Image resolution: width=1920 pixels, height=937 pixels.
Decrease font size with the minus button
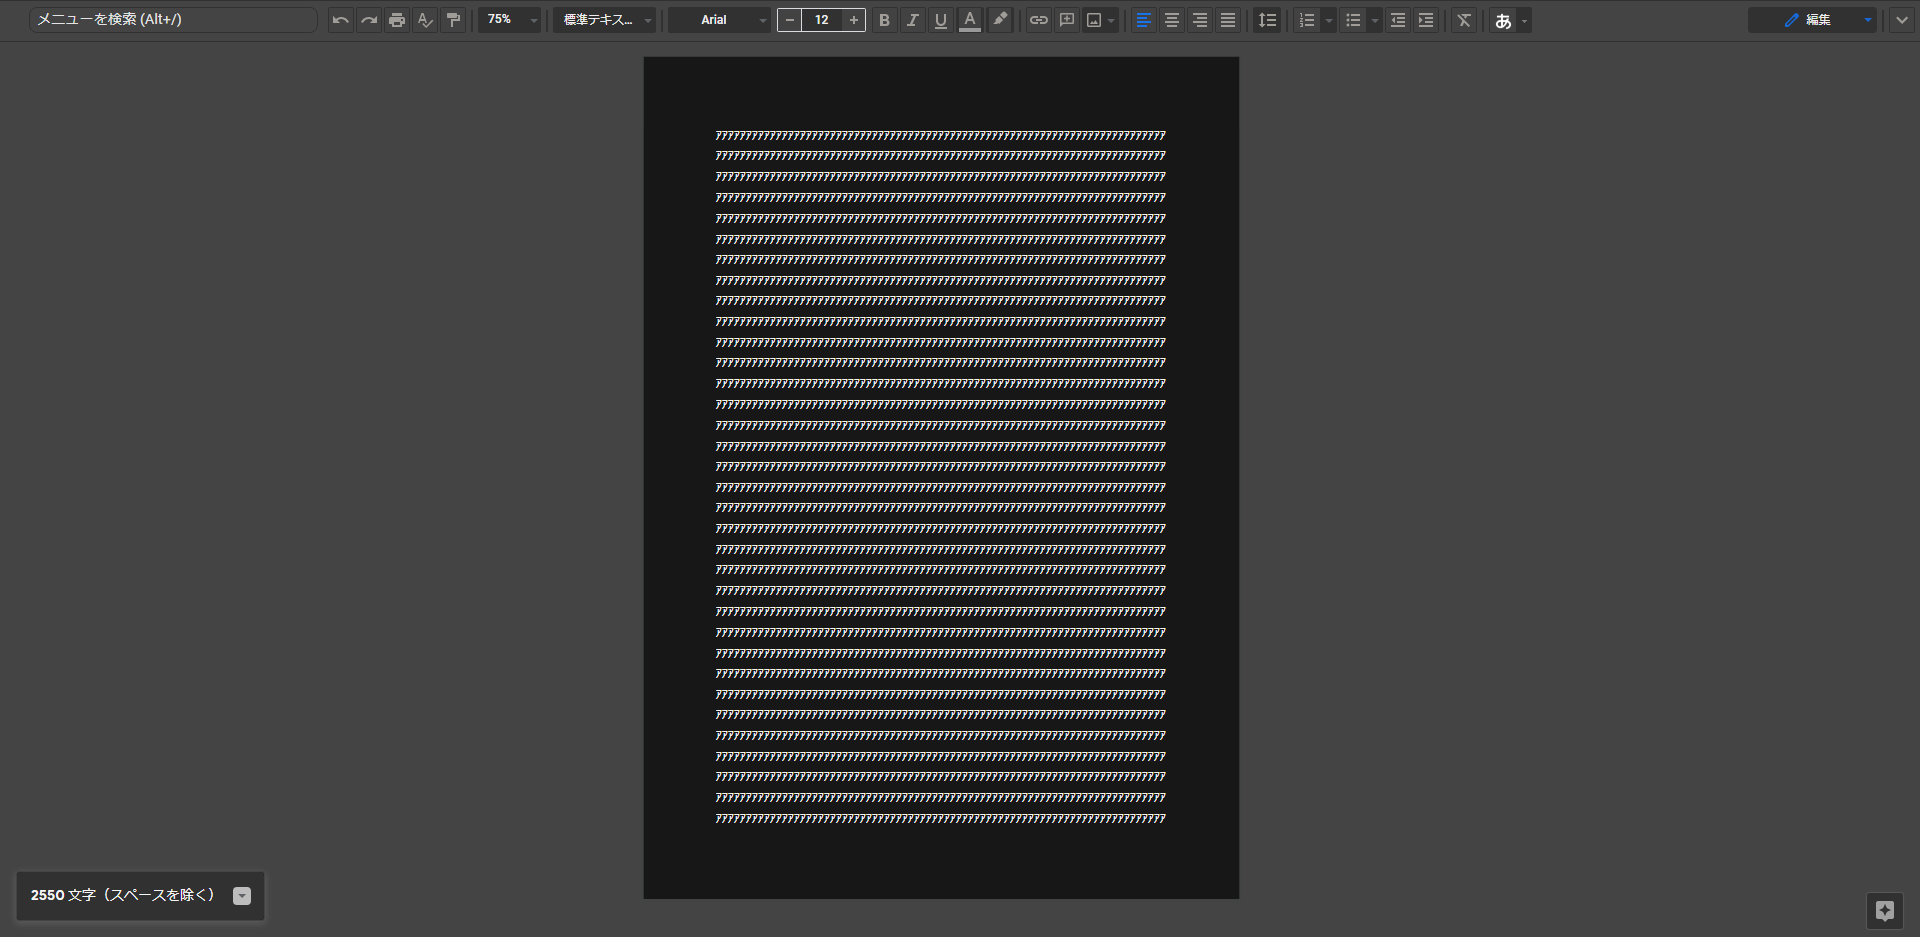[x=790, y=20]
